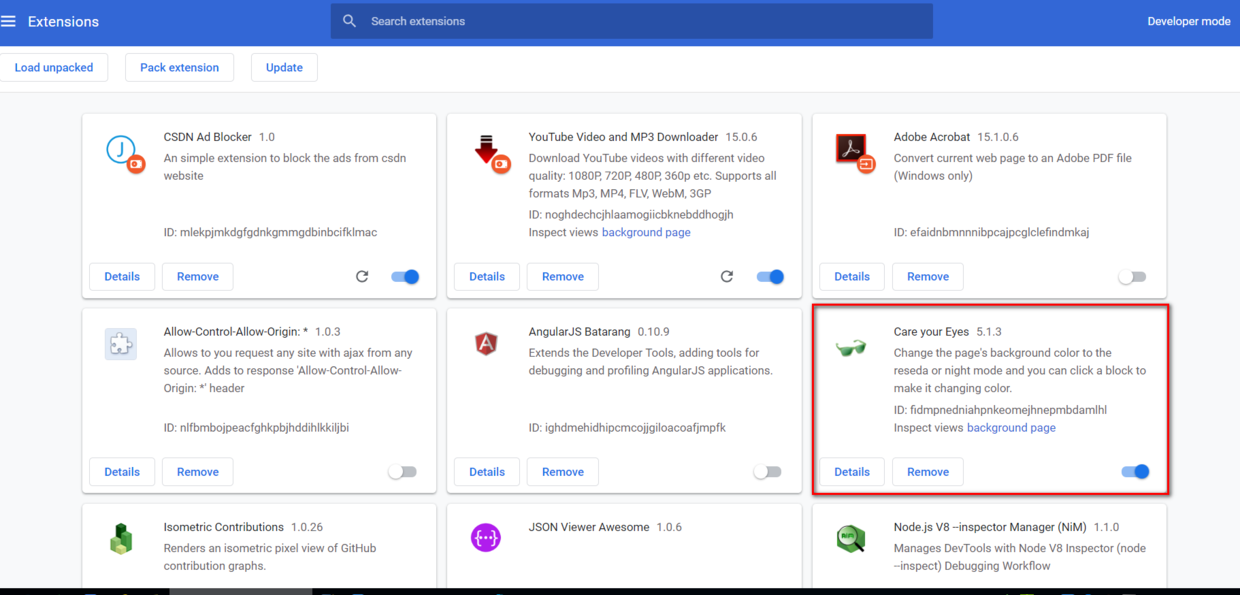
Task: Remove YouTube Video and MP3 Downloader
Action: 563,277
